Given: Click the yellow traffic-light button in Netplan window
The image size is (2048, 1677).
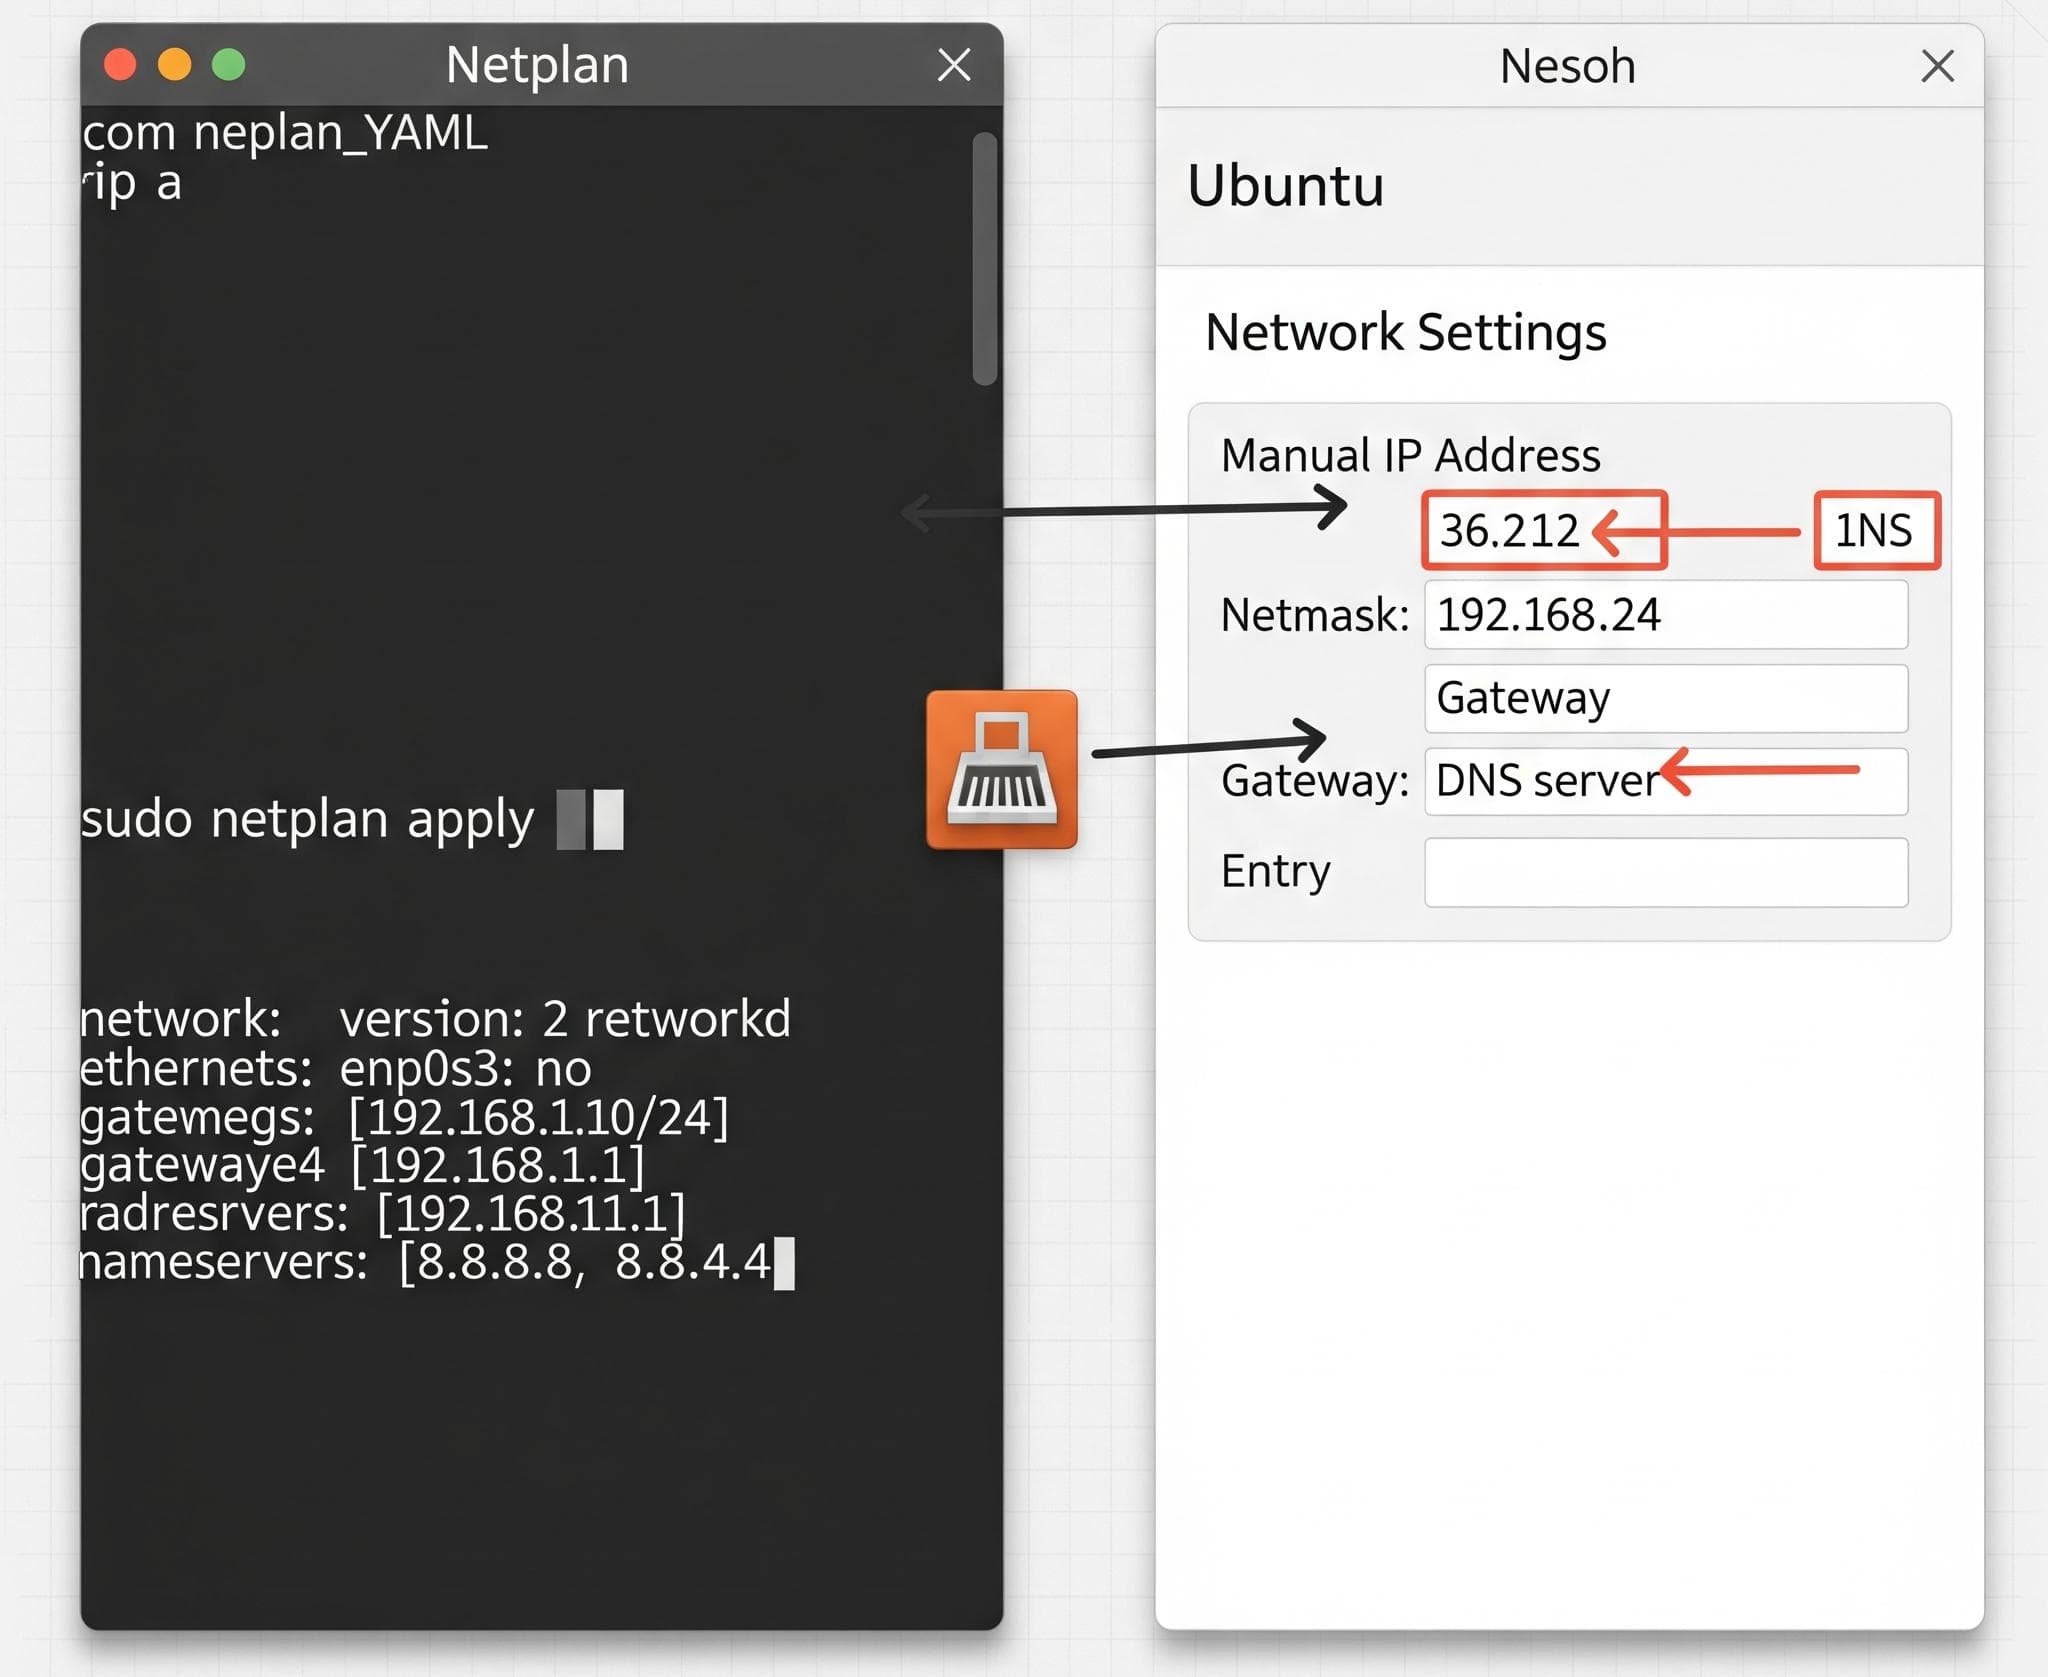Looking at the screenshot, I should point(174,65).
